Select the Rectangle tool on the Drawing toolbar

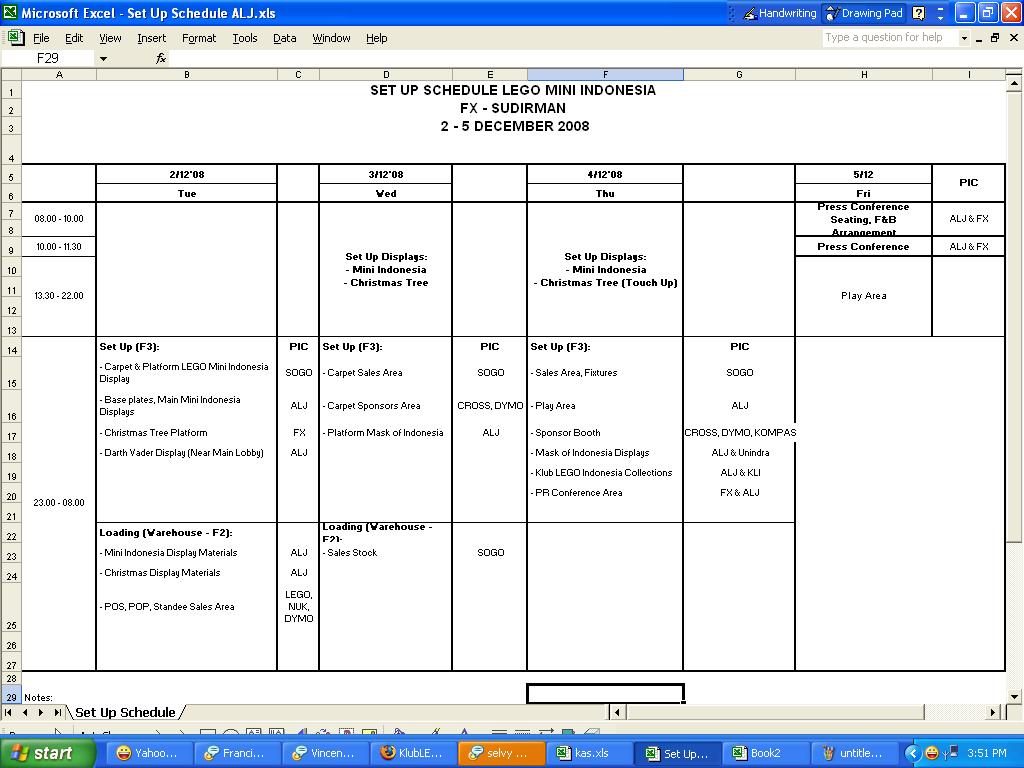coord(207,729)
